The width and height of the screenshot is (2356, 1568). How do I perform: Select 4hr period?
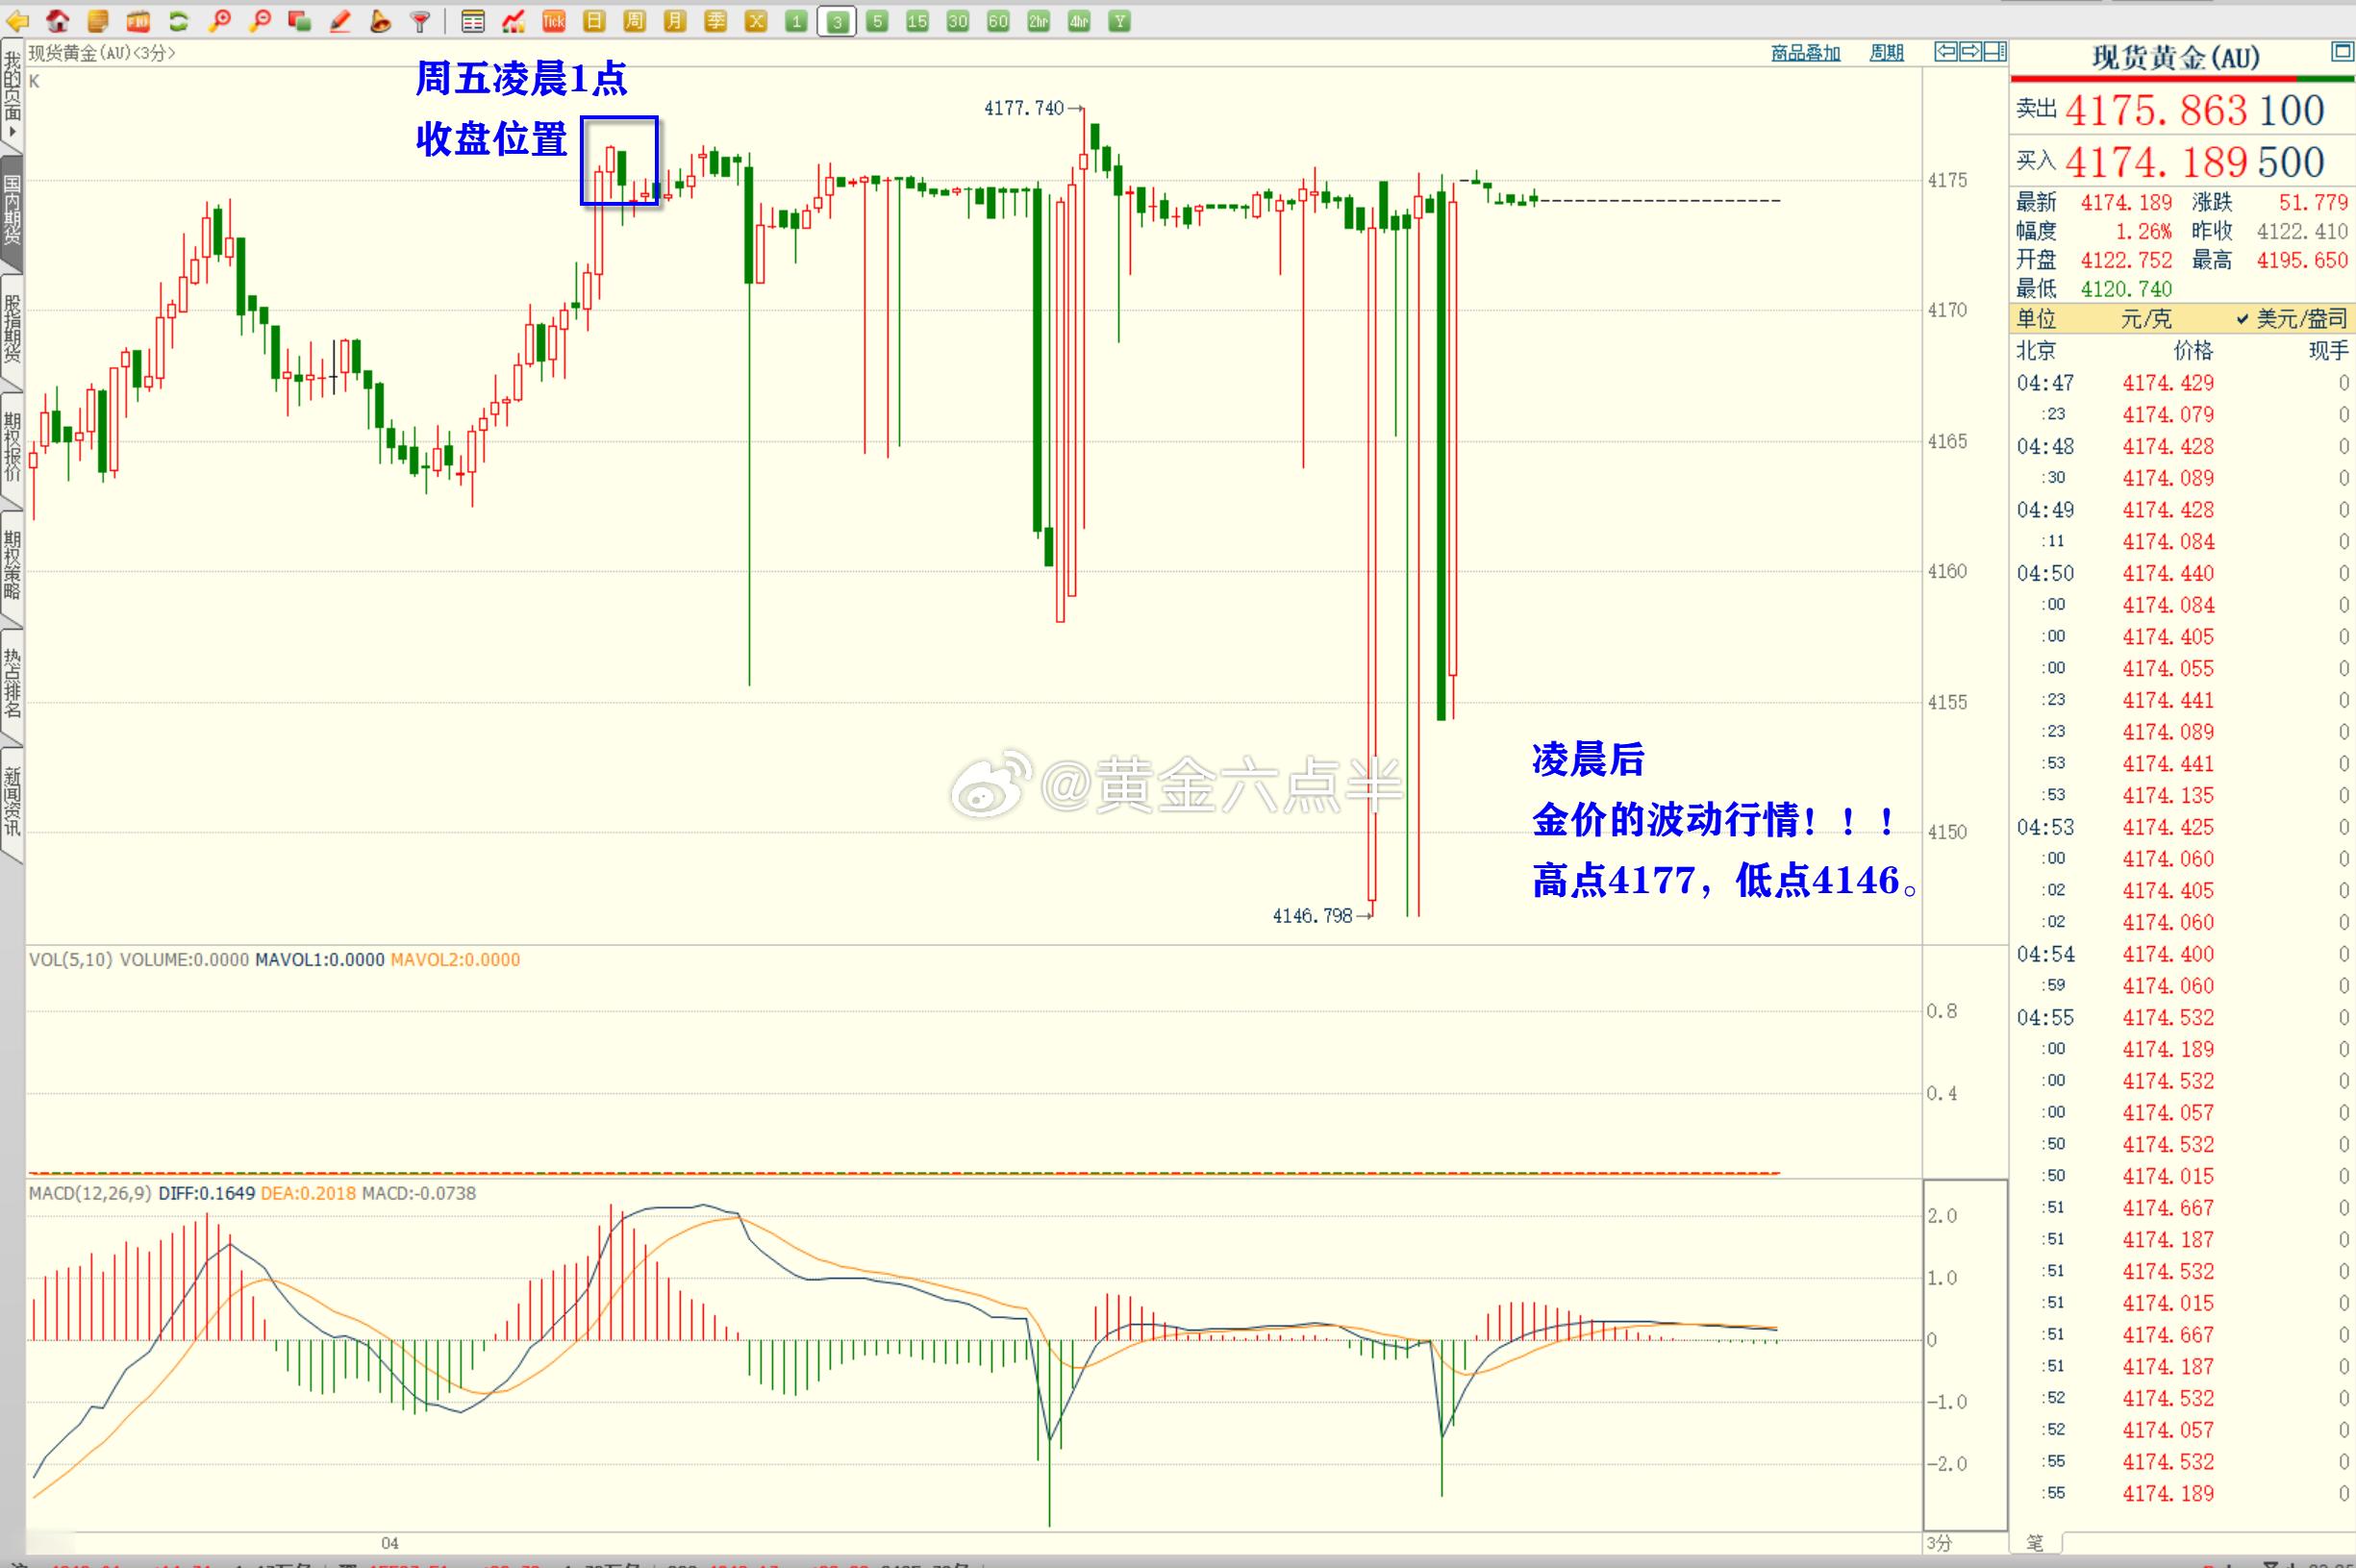(1079, 21)
